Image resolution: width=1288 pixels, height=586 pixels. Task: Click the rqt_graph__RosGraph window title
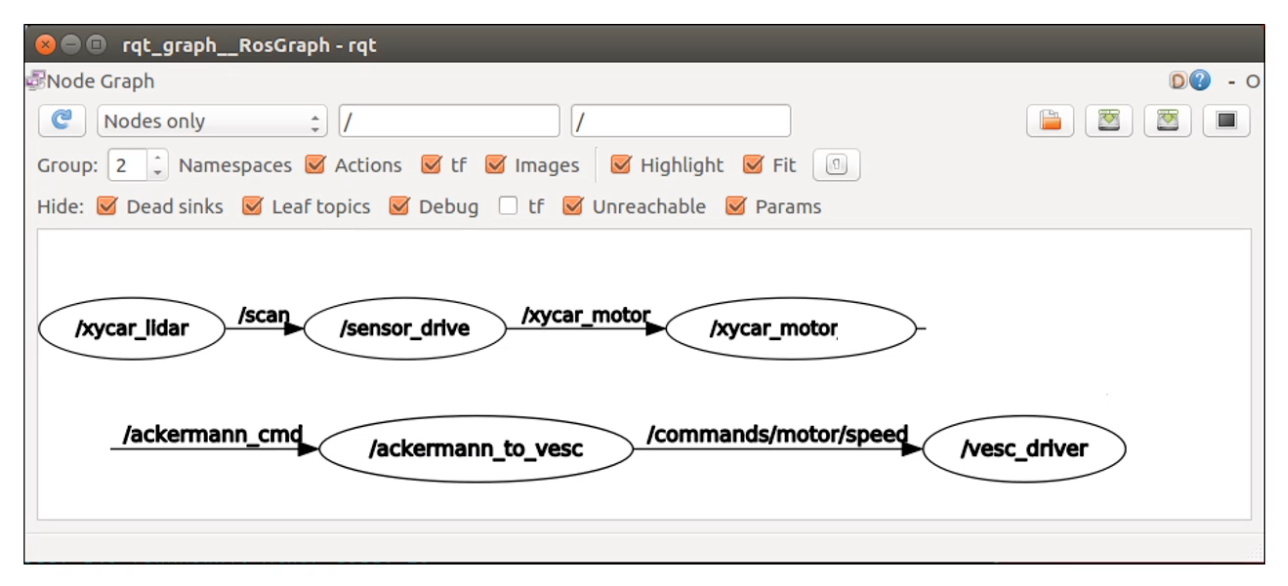[x=249, y=45]
